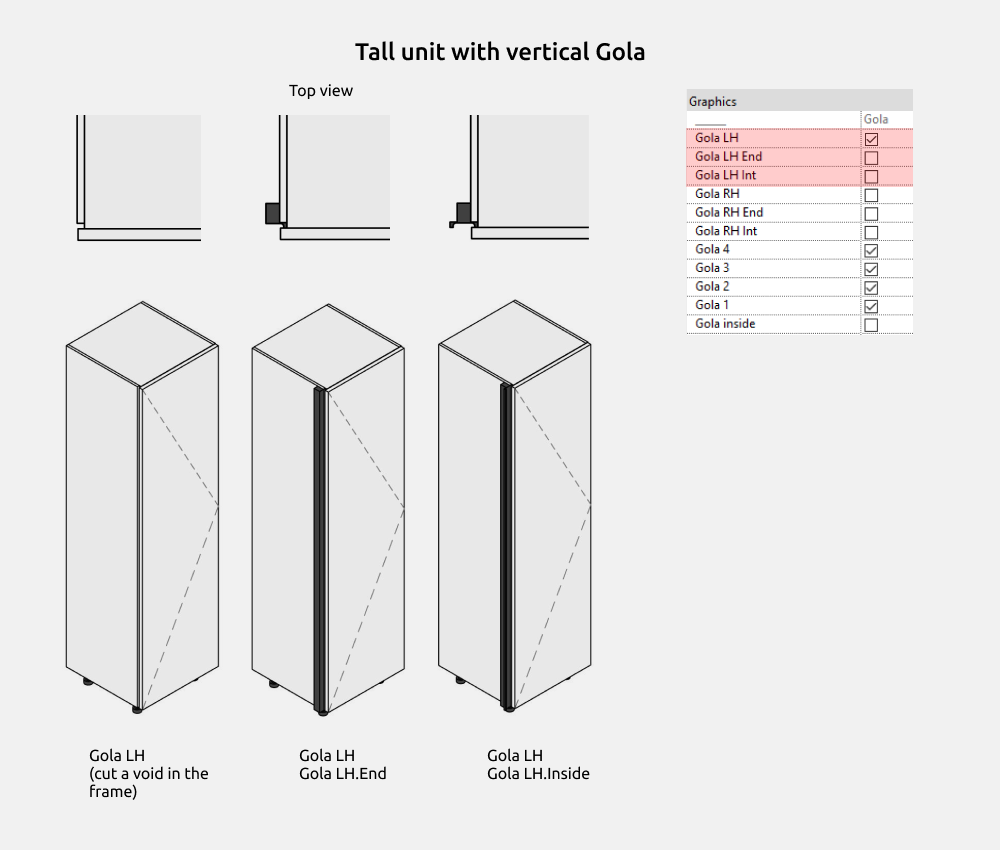
Task: Enable the Gola RH checkbox
Action: pos(871,195)
